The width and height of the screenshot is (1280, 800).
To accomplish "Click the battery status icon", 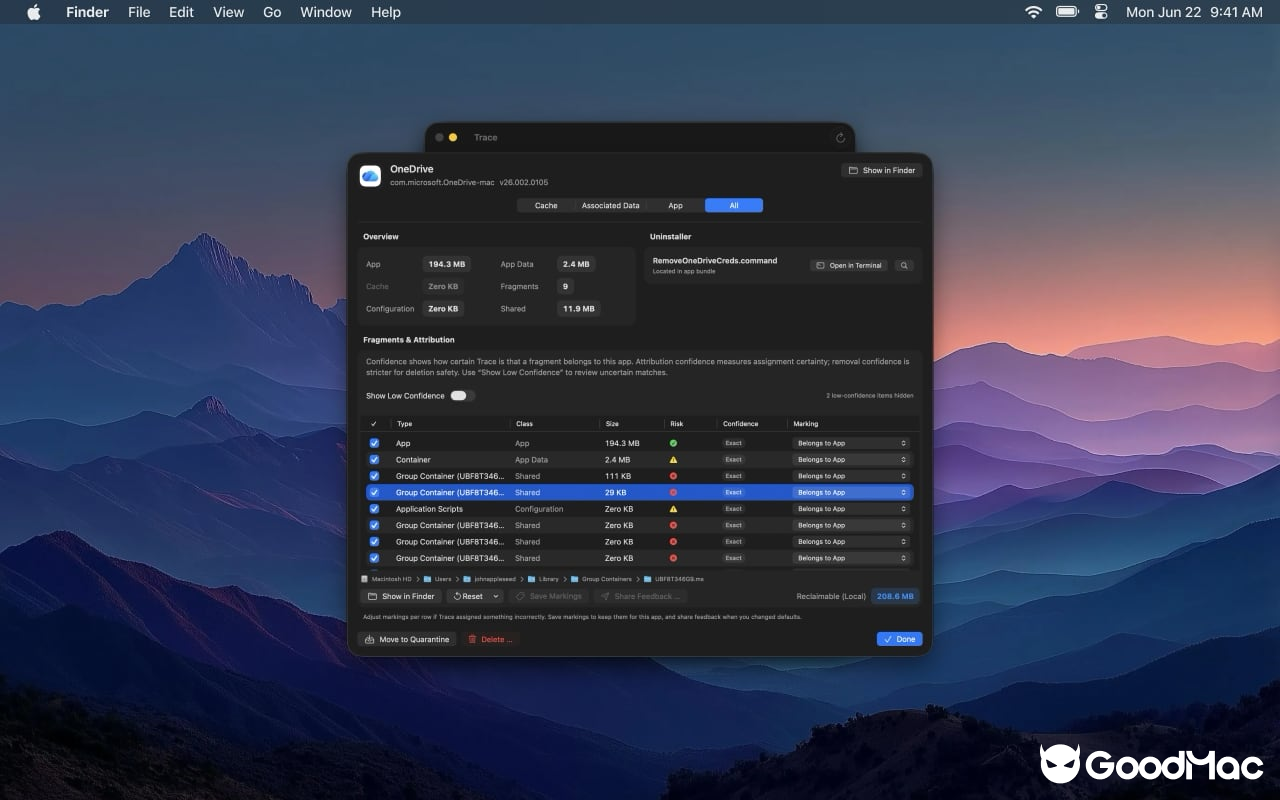I will 1067,12.
